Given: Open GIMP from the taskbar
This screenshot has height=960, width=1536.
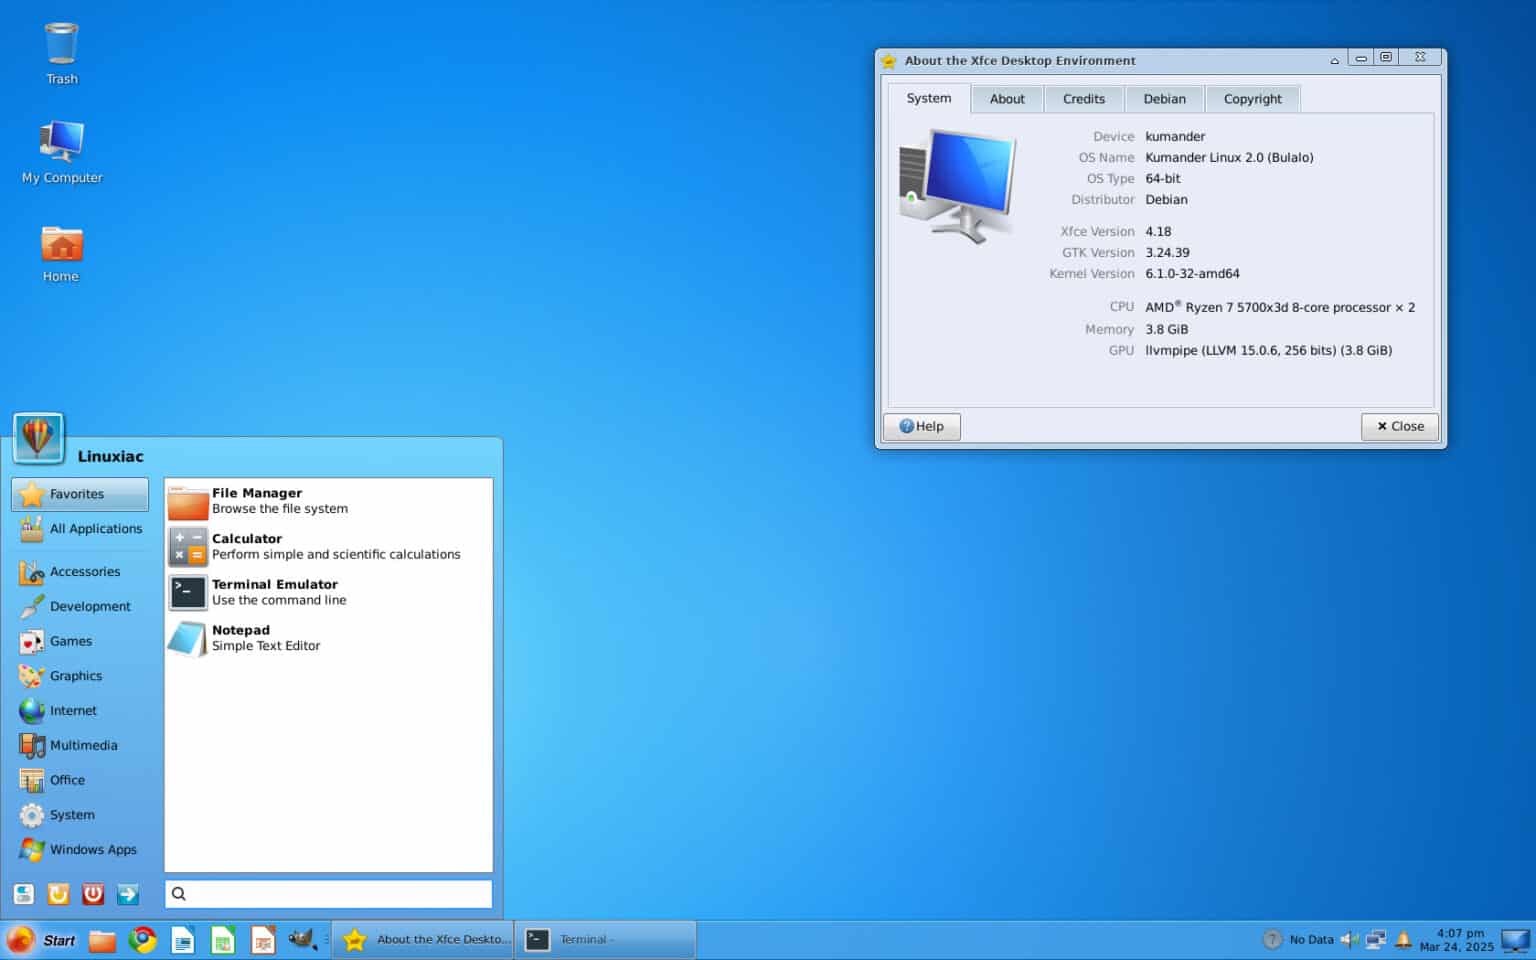Looking at the screenshot, I should pyautogui.click(x=303, y=940).
